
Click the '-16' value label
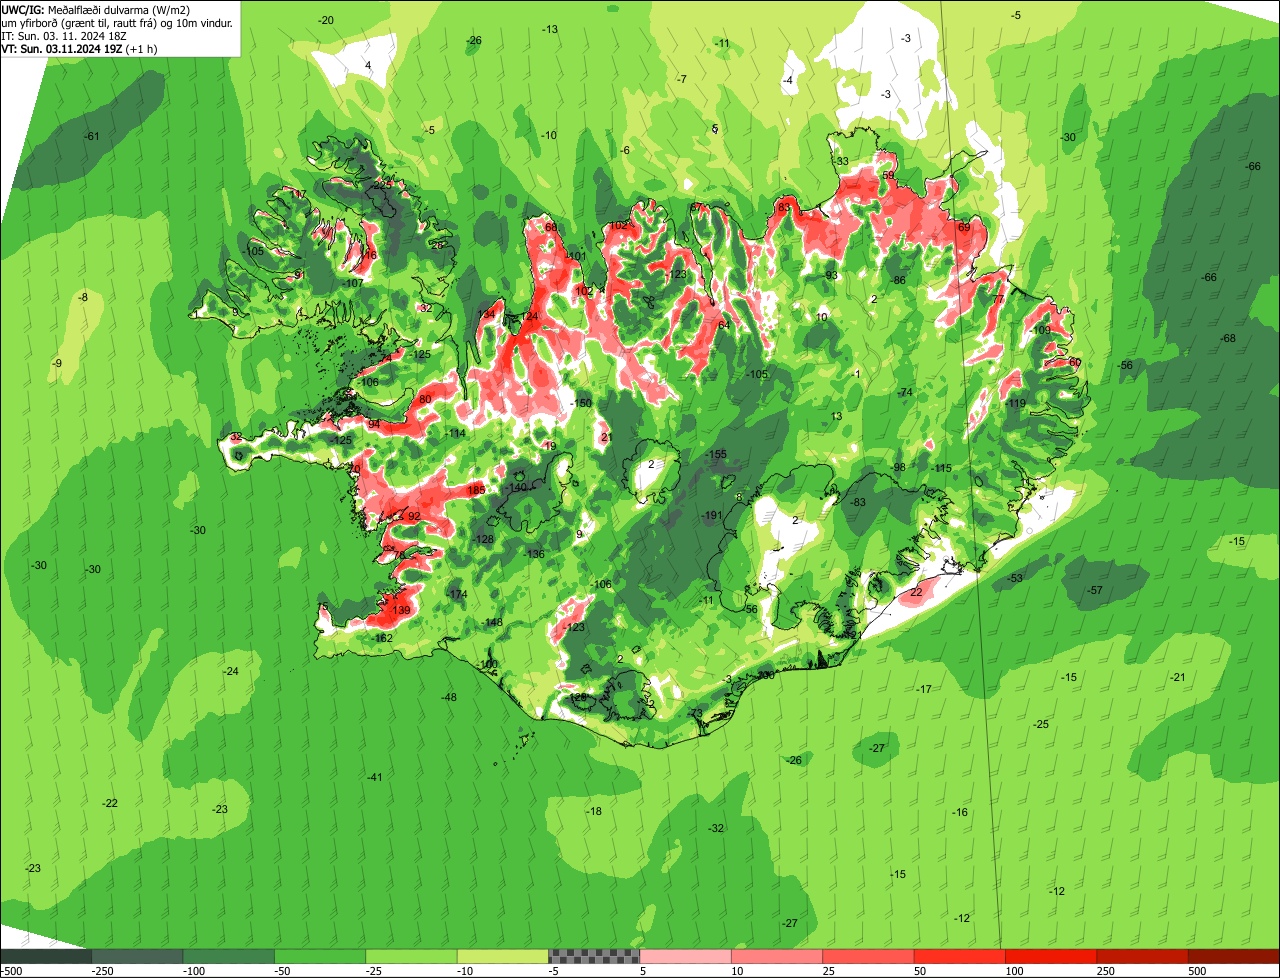click(960, 812)
